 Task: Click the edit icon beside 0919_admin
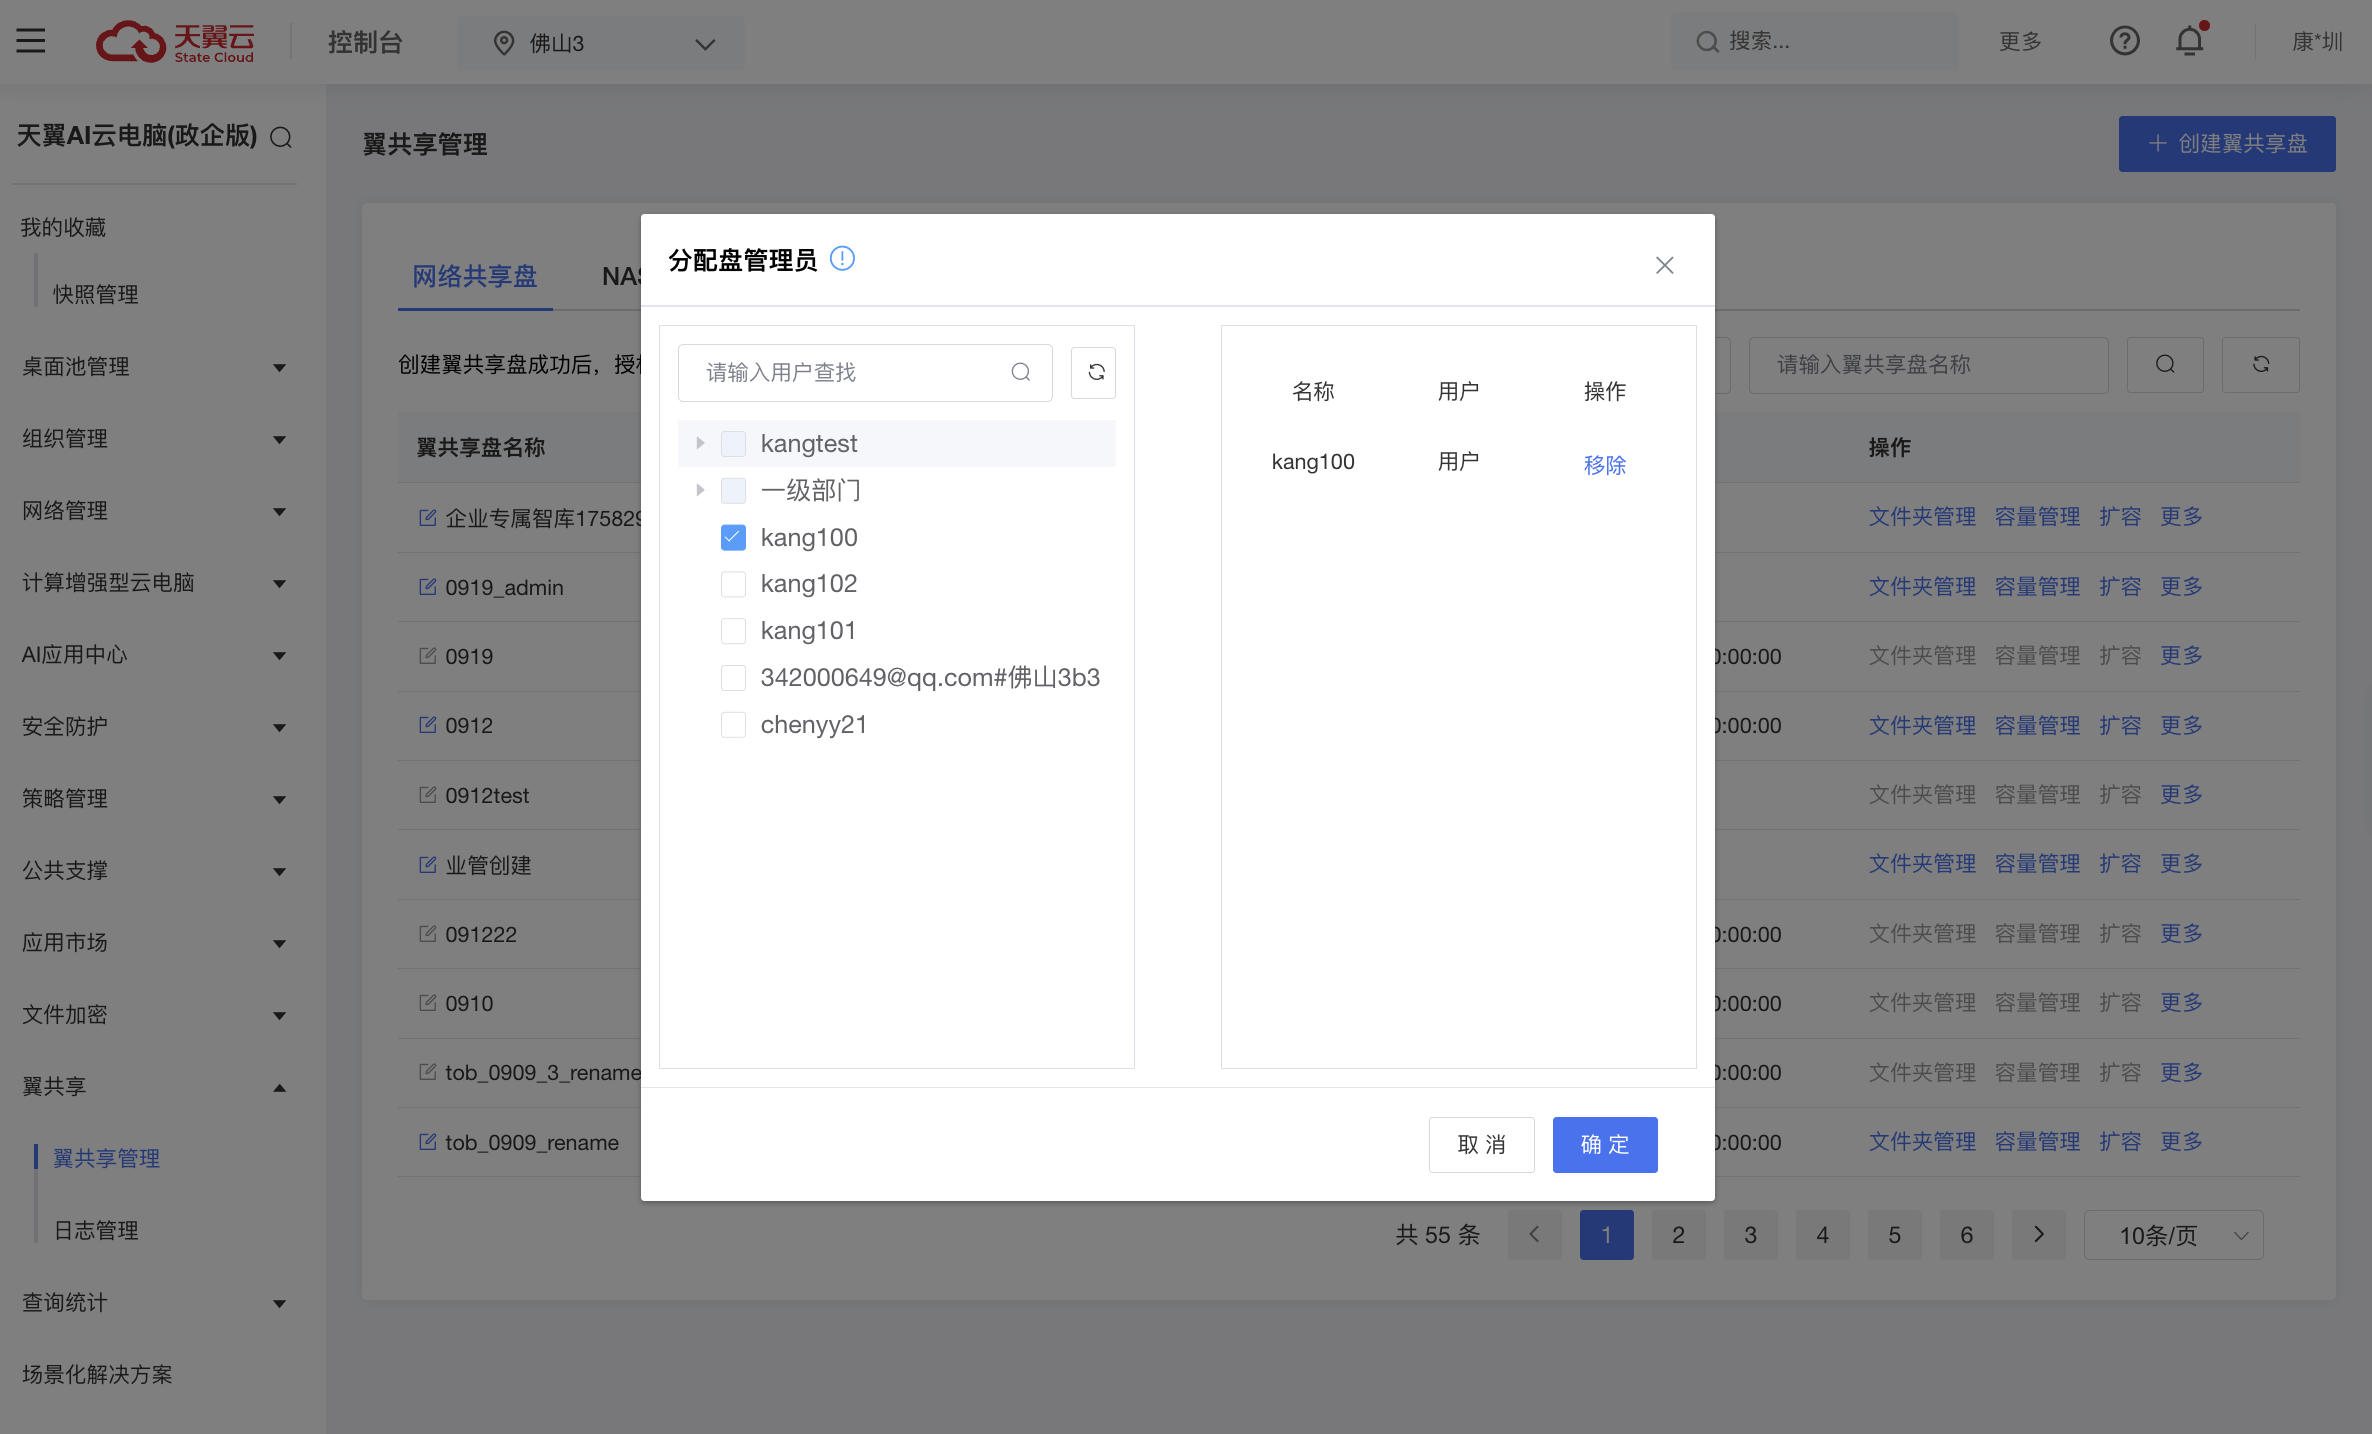click(x=427, y=587)
